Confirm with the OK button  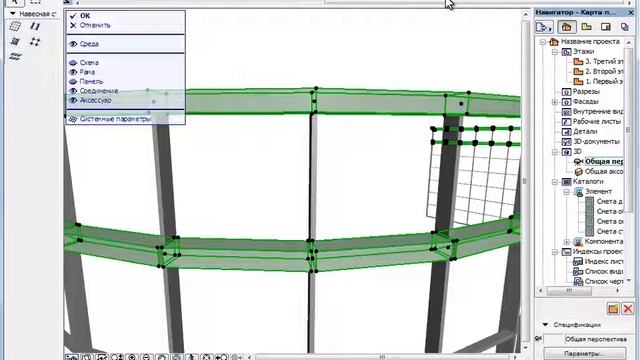click(85, 16)
